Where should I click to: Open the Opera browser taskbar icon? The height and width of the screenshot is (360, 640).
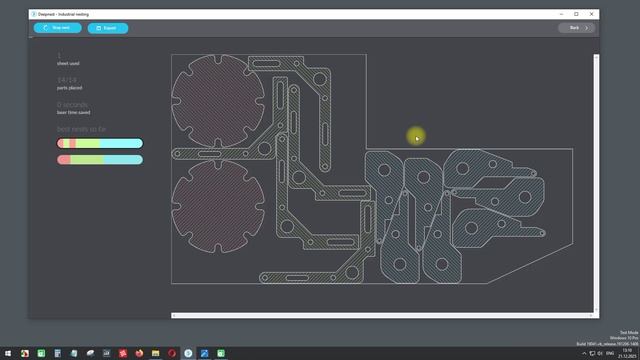point(172,353)
